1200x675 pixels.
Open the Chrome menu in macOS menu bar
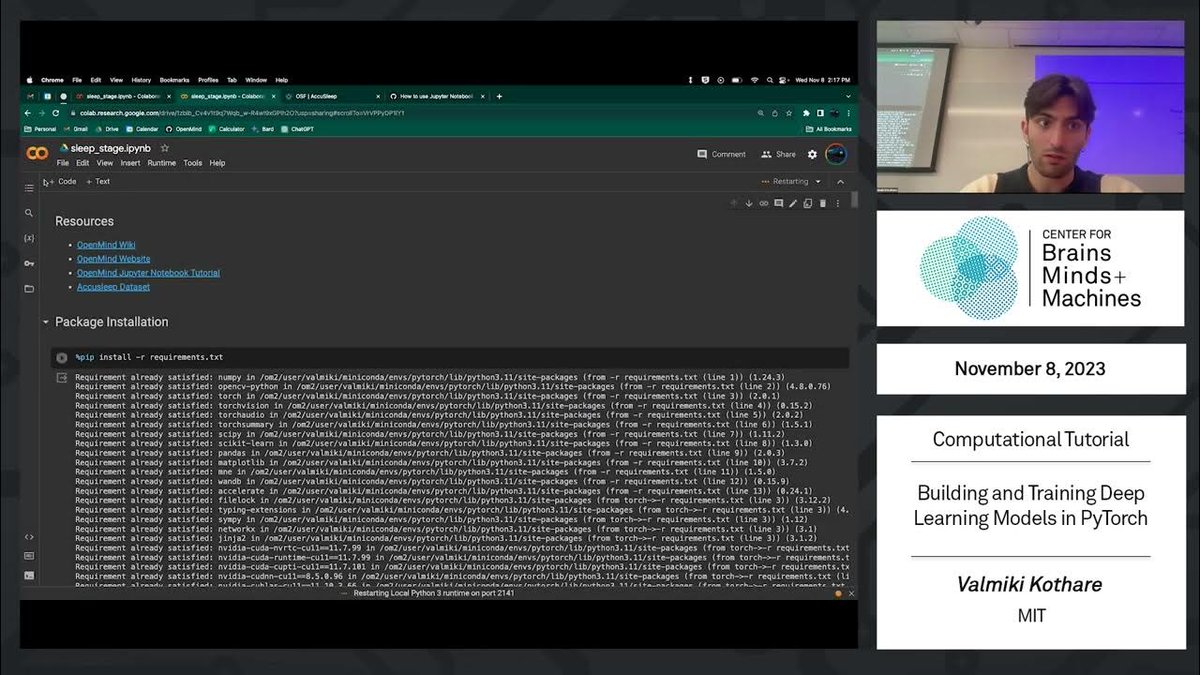click(52, 80)
